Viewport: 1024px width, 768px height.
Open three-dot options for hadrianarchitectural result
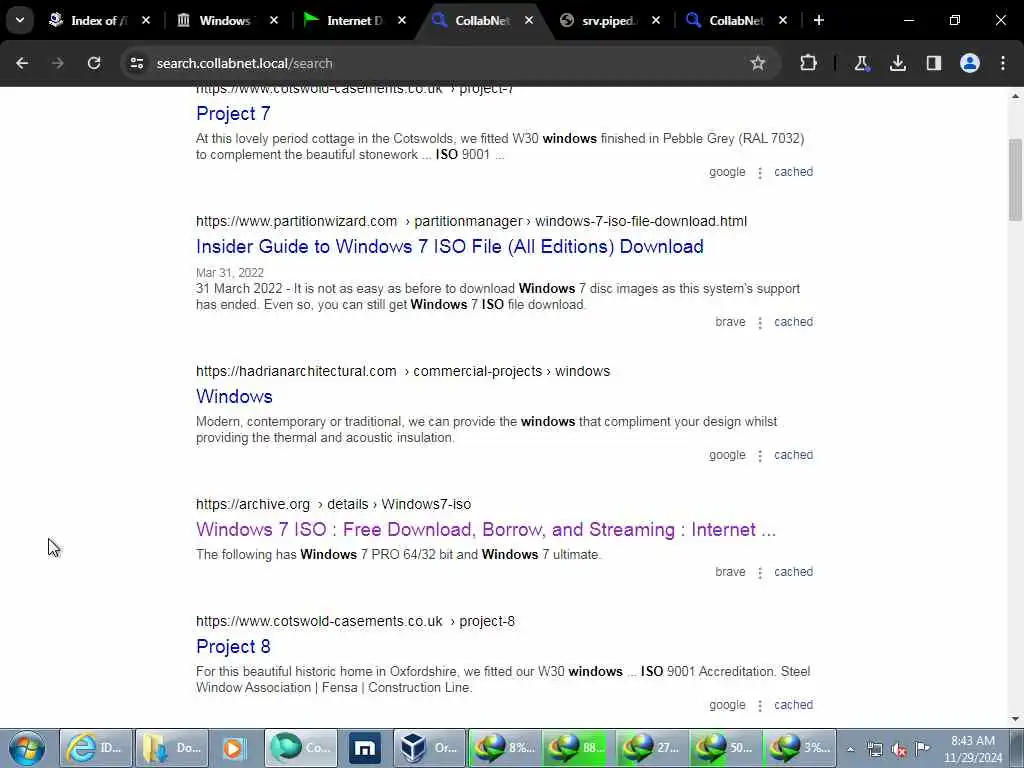point(760,456)
